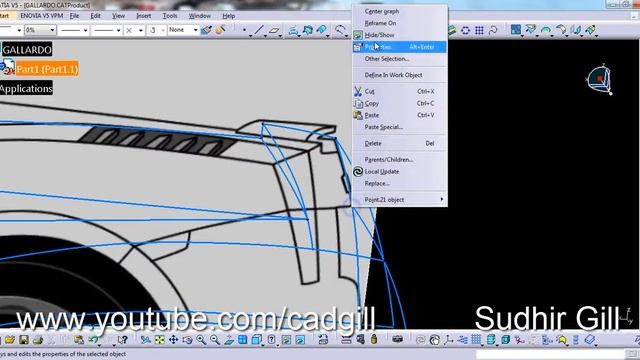Choose Center graph in context menu
Viewport: 640px width, 360px height.
[400, 11]
